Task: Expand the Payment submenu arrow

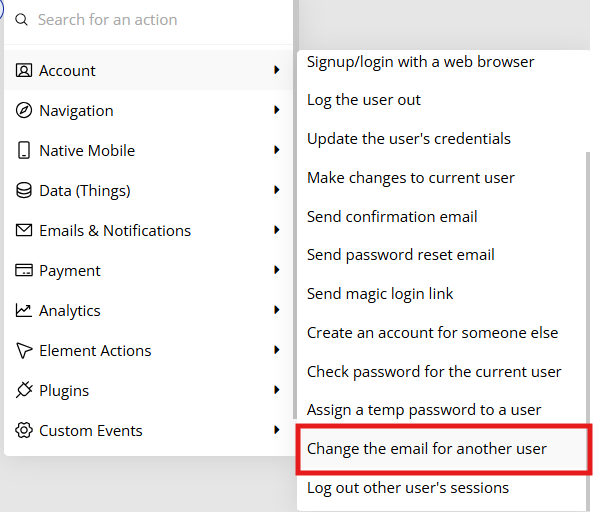Action: tap(277, 270)
